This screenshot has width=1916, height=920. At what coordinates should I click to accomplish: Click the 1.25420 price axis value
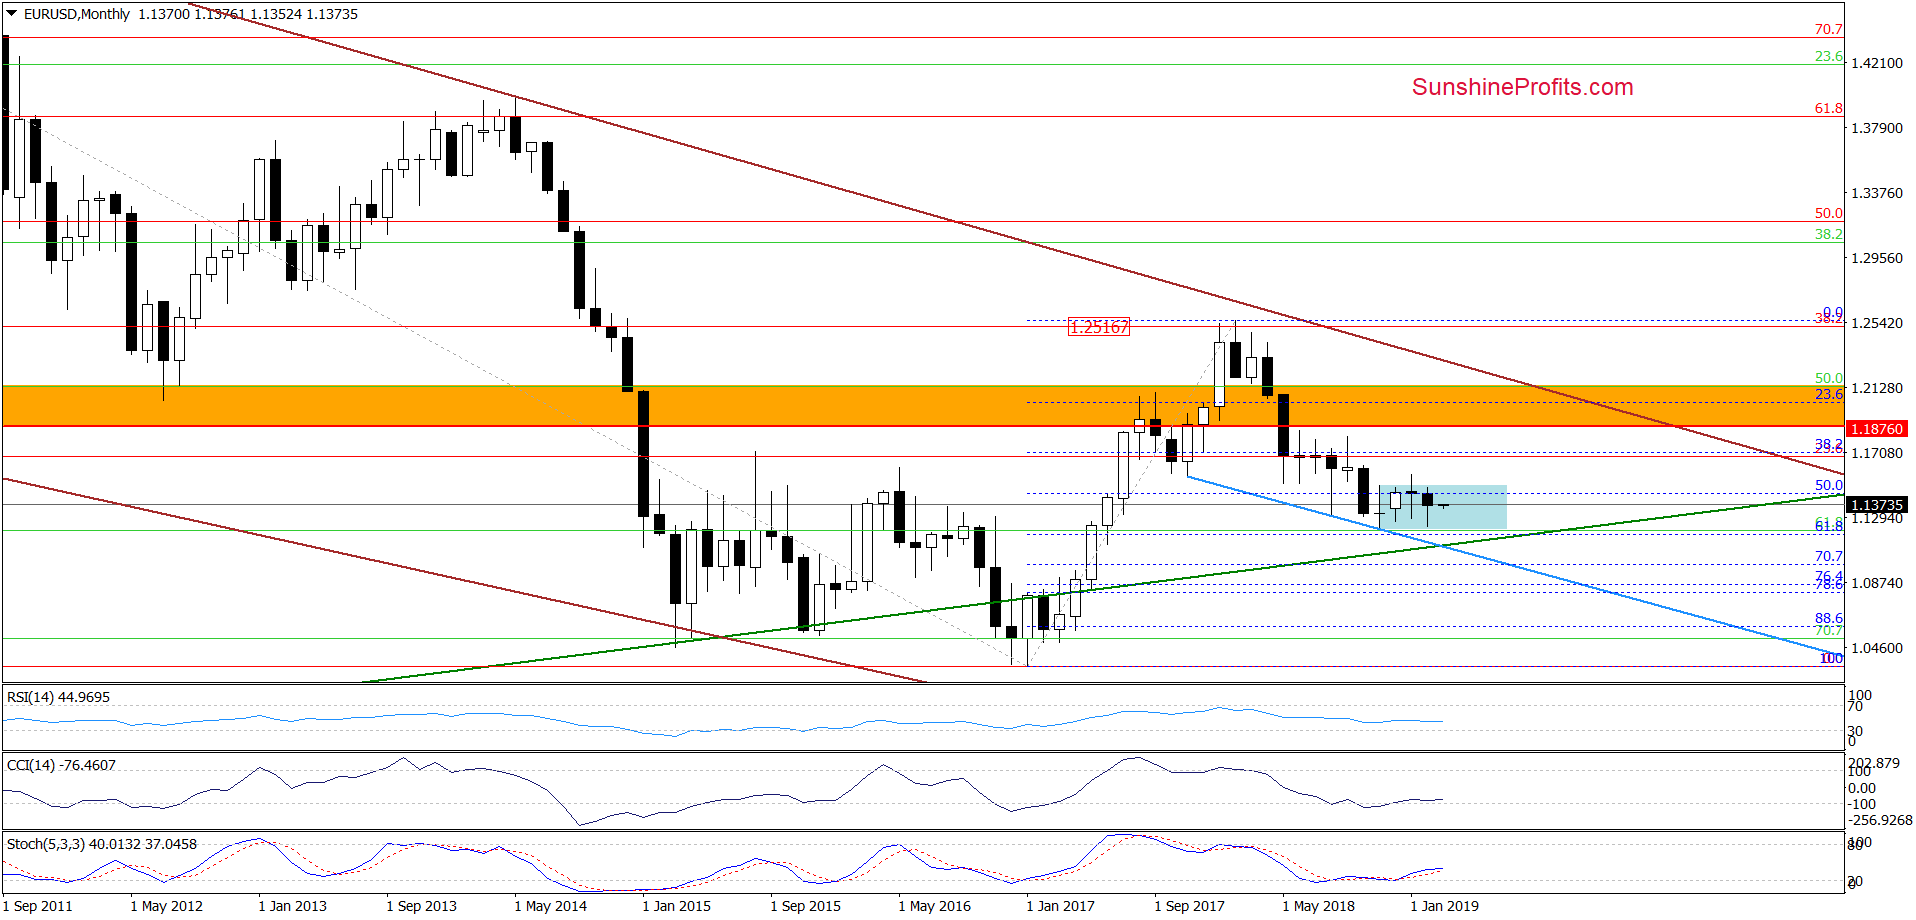[1877, 323]
